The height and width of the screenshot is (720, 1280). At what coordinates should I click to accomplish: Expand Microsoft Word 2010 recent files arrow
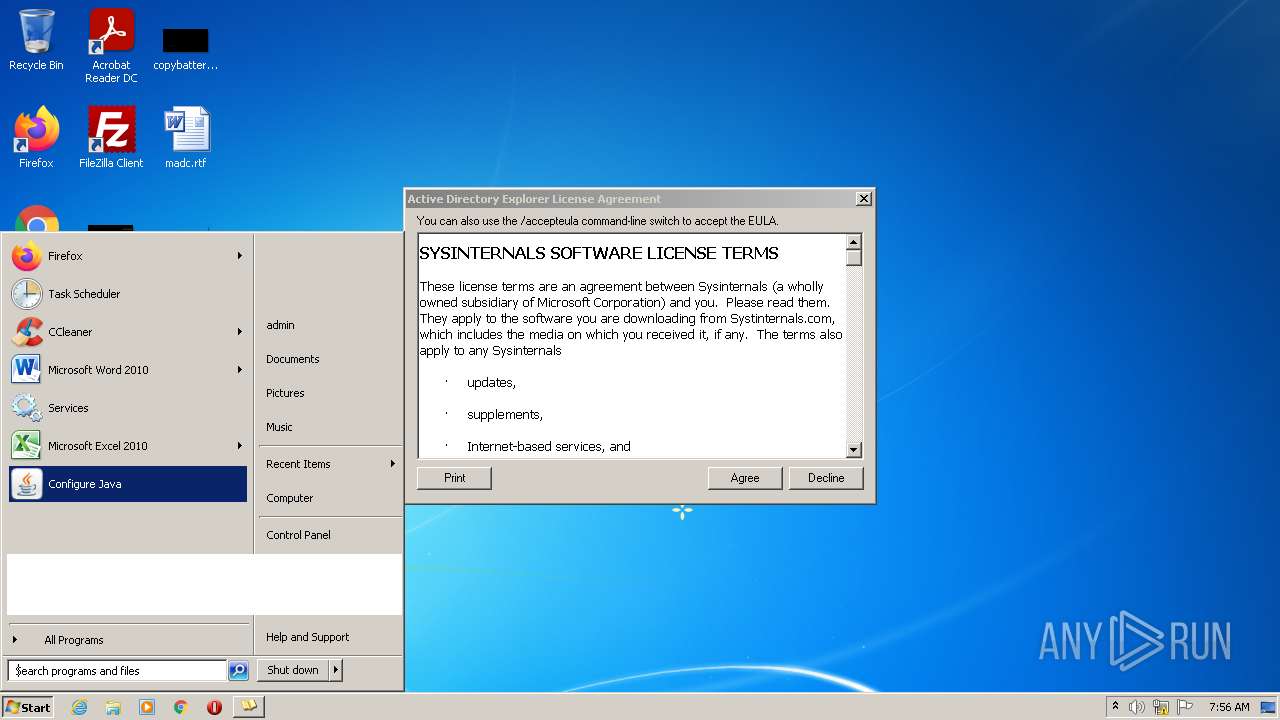(x=240, y=370)
